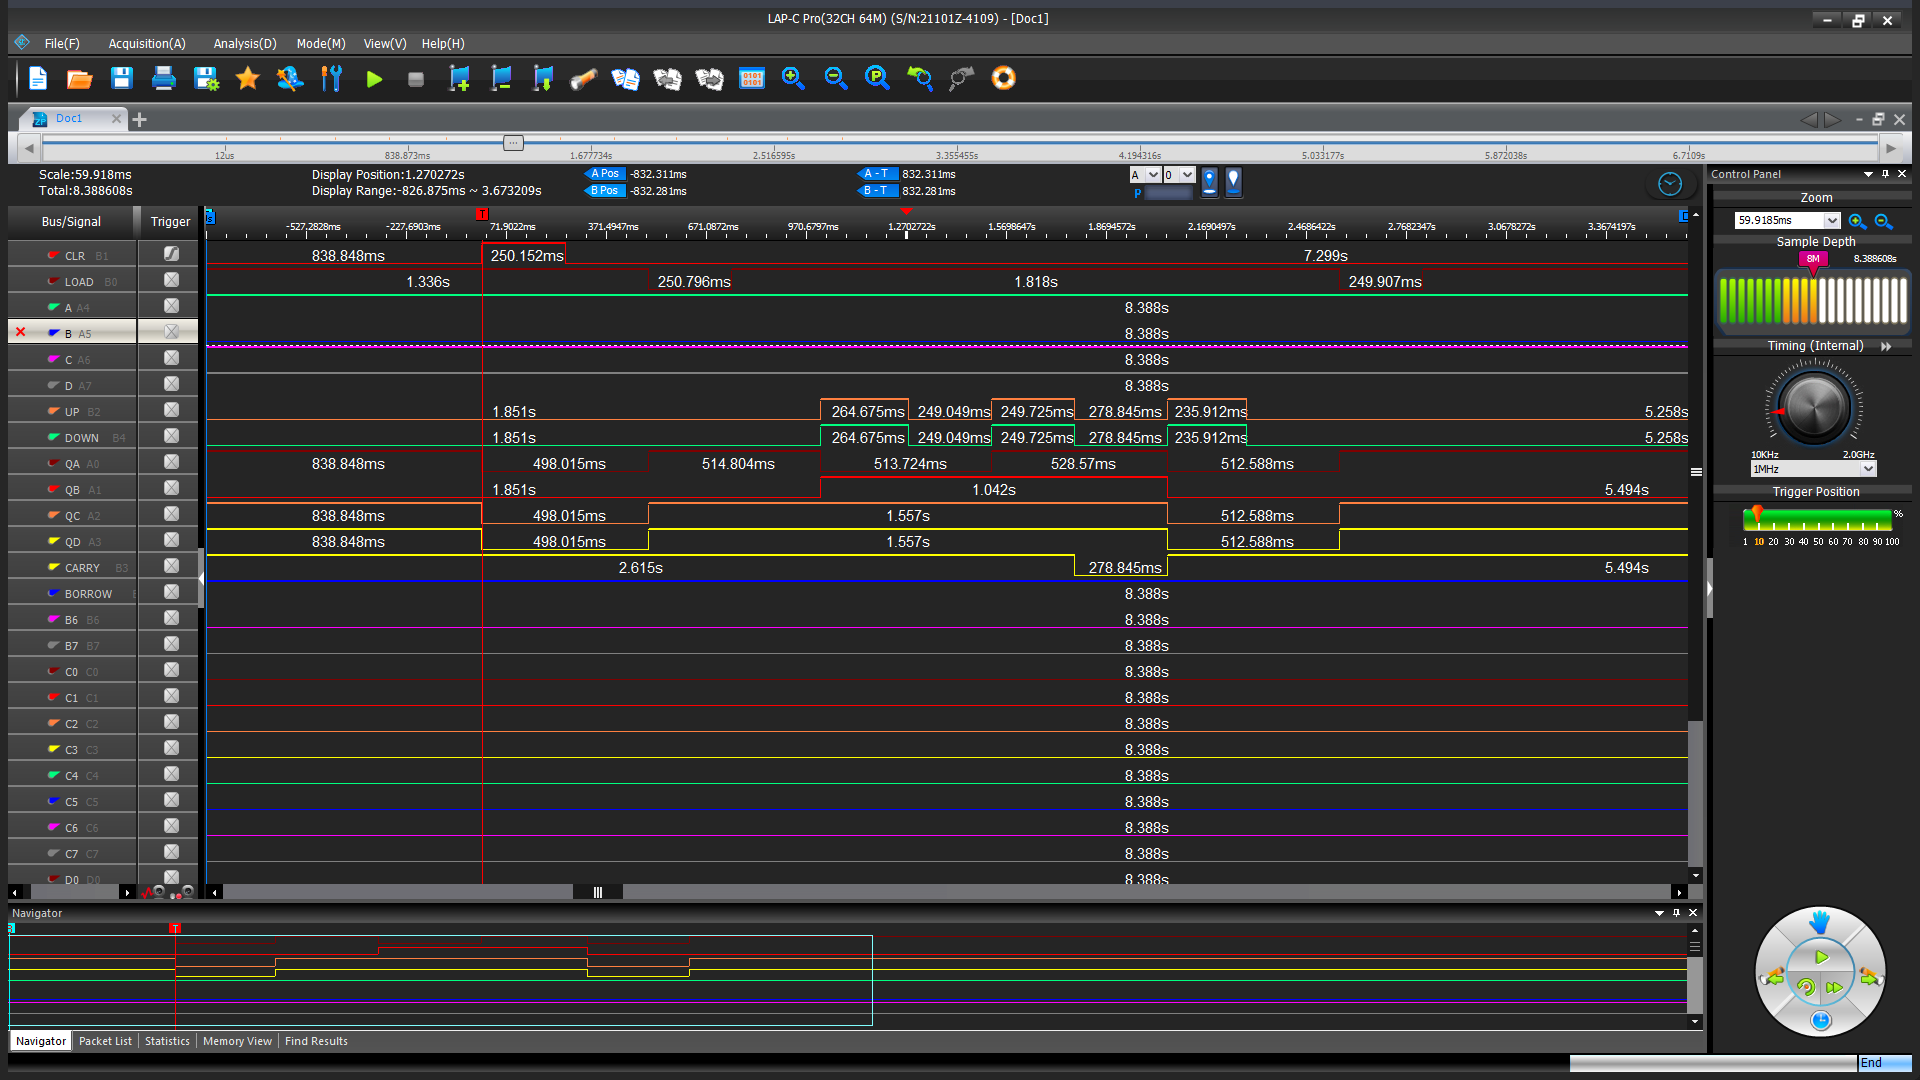Switch to the Packet List tab
This screenshot has height=1080, width=1920.
[x=105, y=1041]
